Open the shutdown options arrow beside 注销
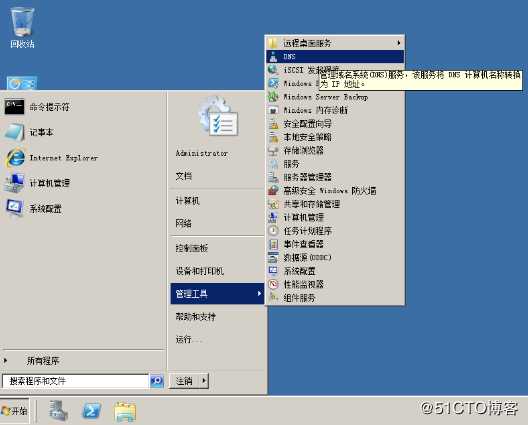 point(204,381)
